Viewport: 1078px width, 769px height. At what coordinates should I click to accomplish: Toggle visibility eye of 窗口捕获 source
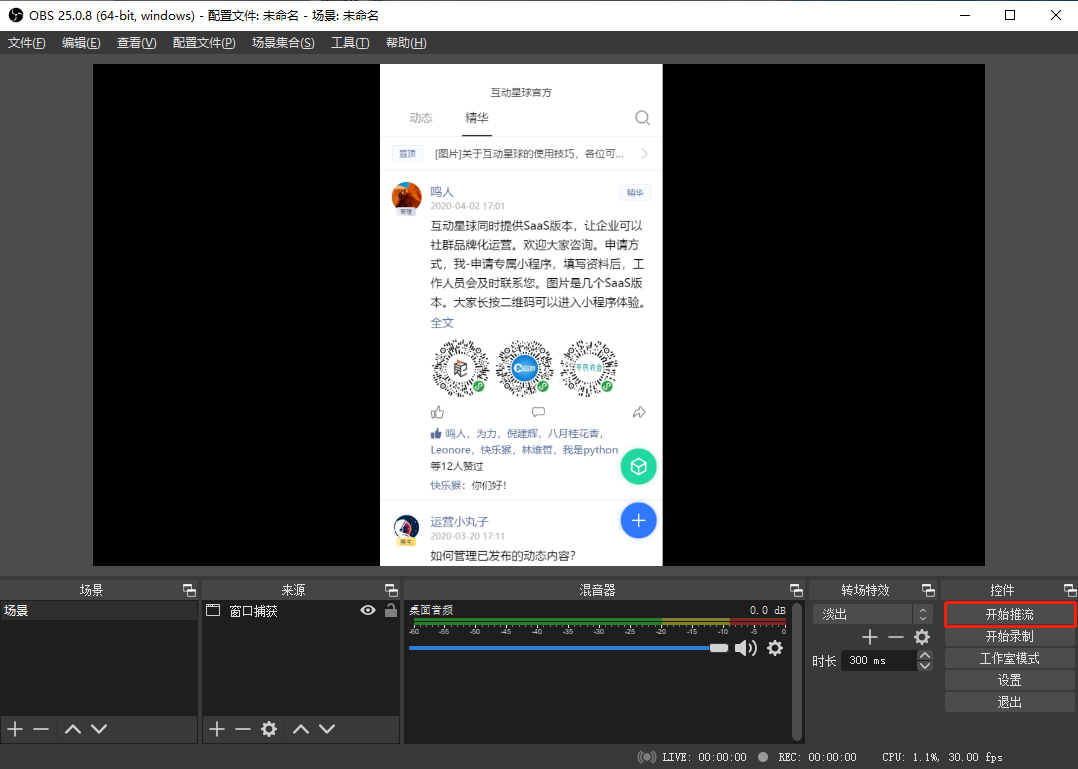click(368, 610)
